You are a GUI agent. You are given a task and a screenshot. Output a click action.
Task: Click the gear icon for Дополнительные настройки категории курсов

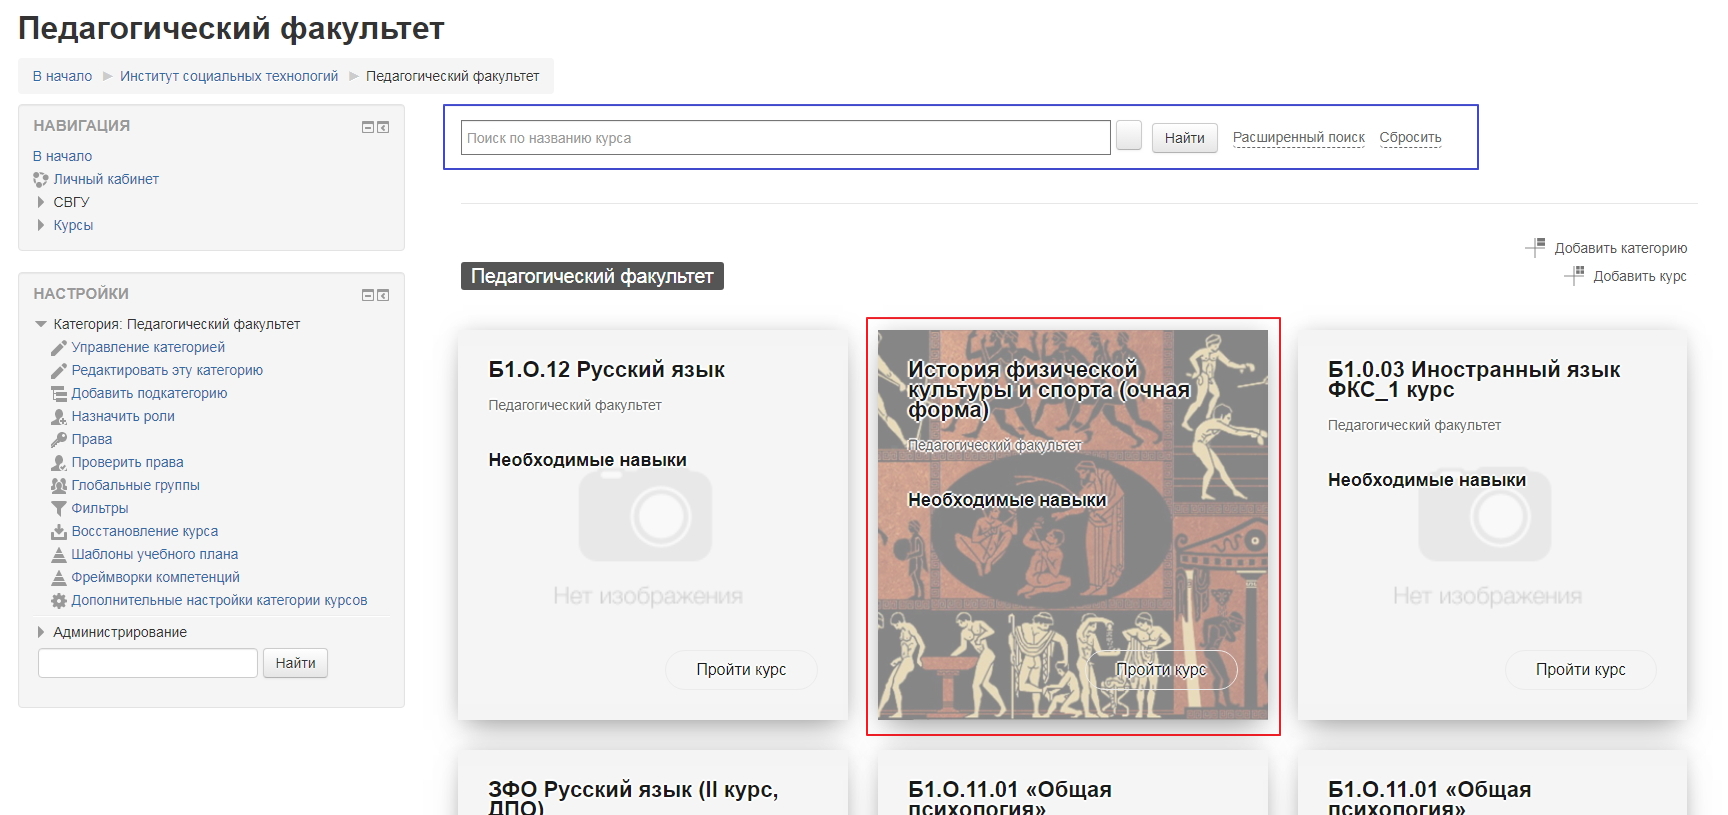tap(59, 601)
